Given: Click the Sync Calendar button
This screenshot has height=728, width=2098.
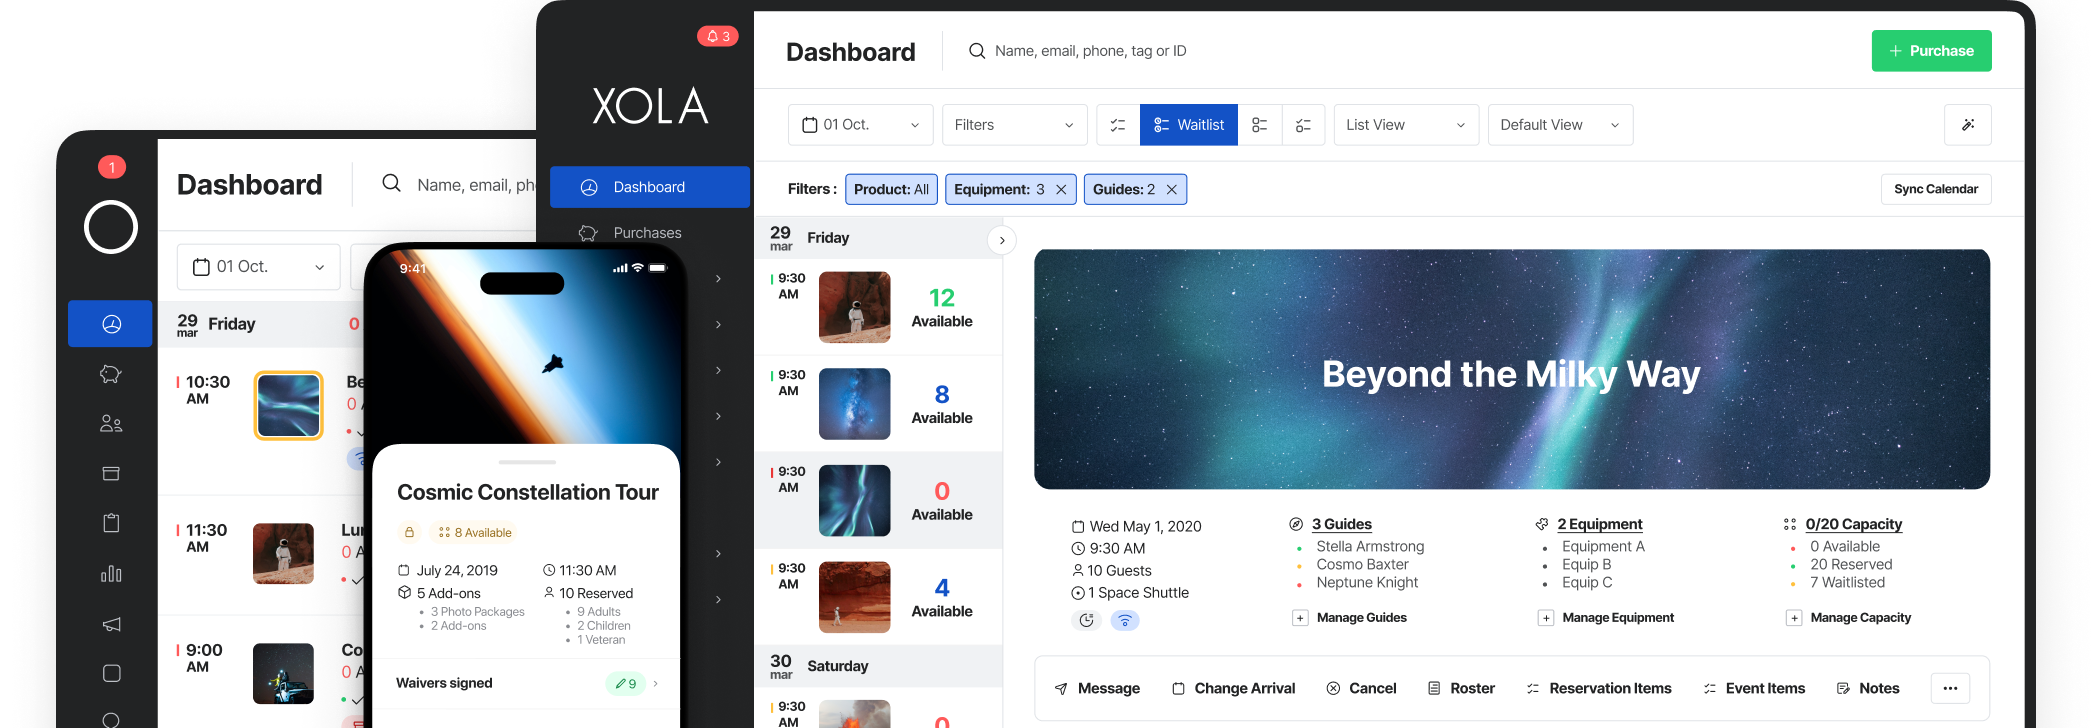Looking at the screenshot, I should point(1935,189).
